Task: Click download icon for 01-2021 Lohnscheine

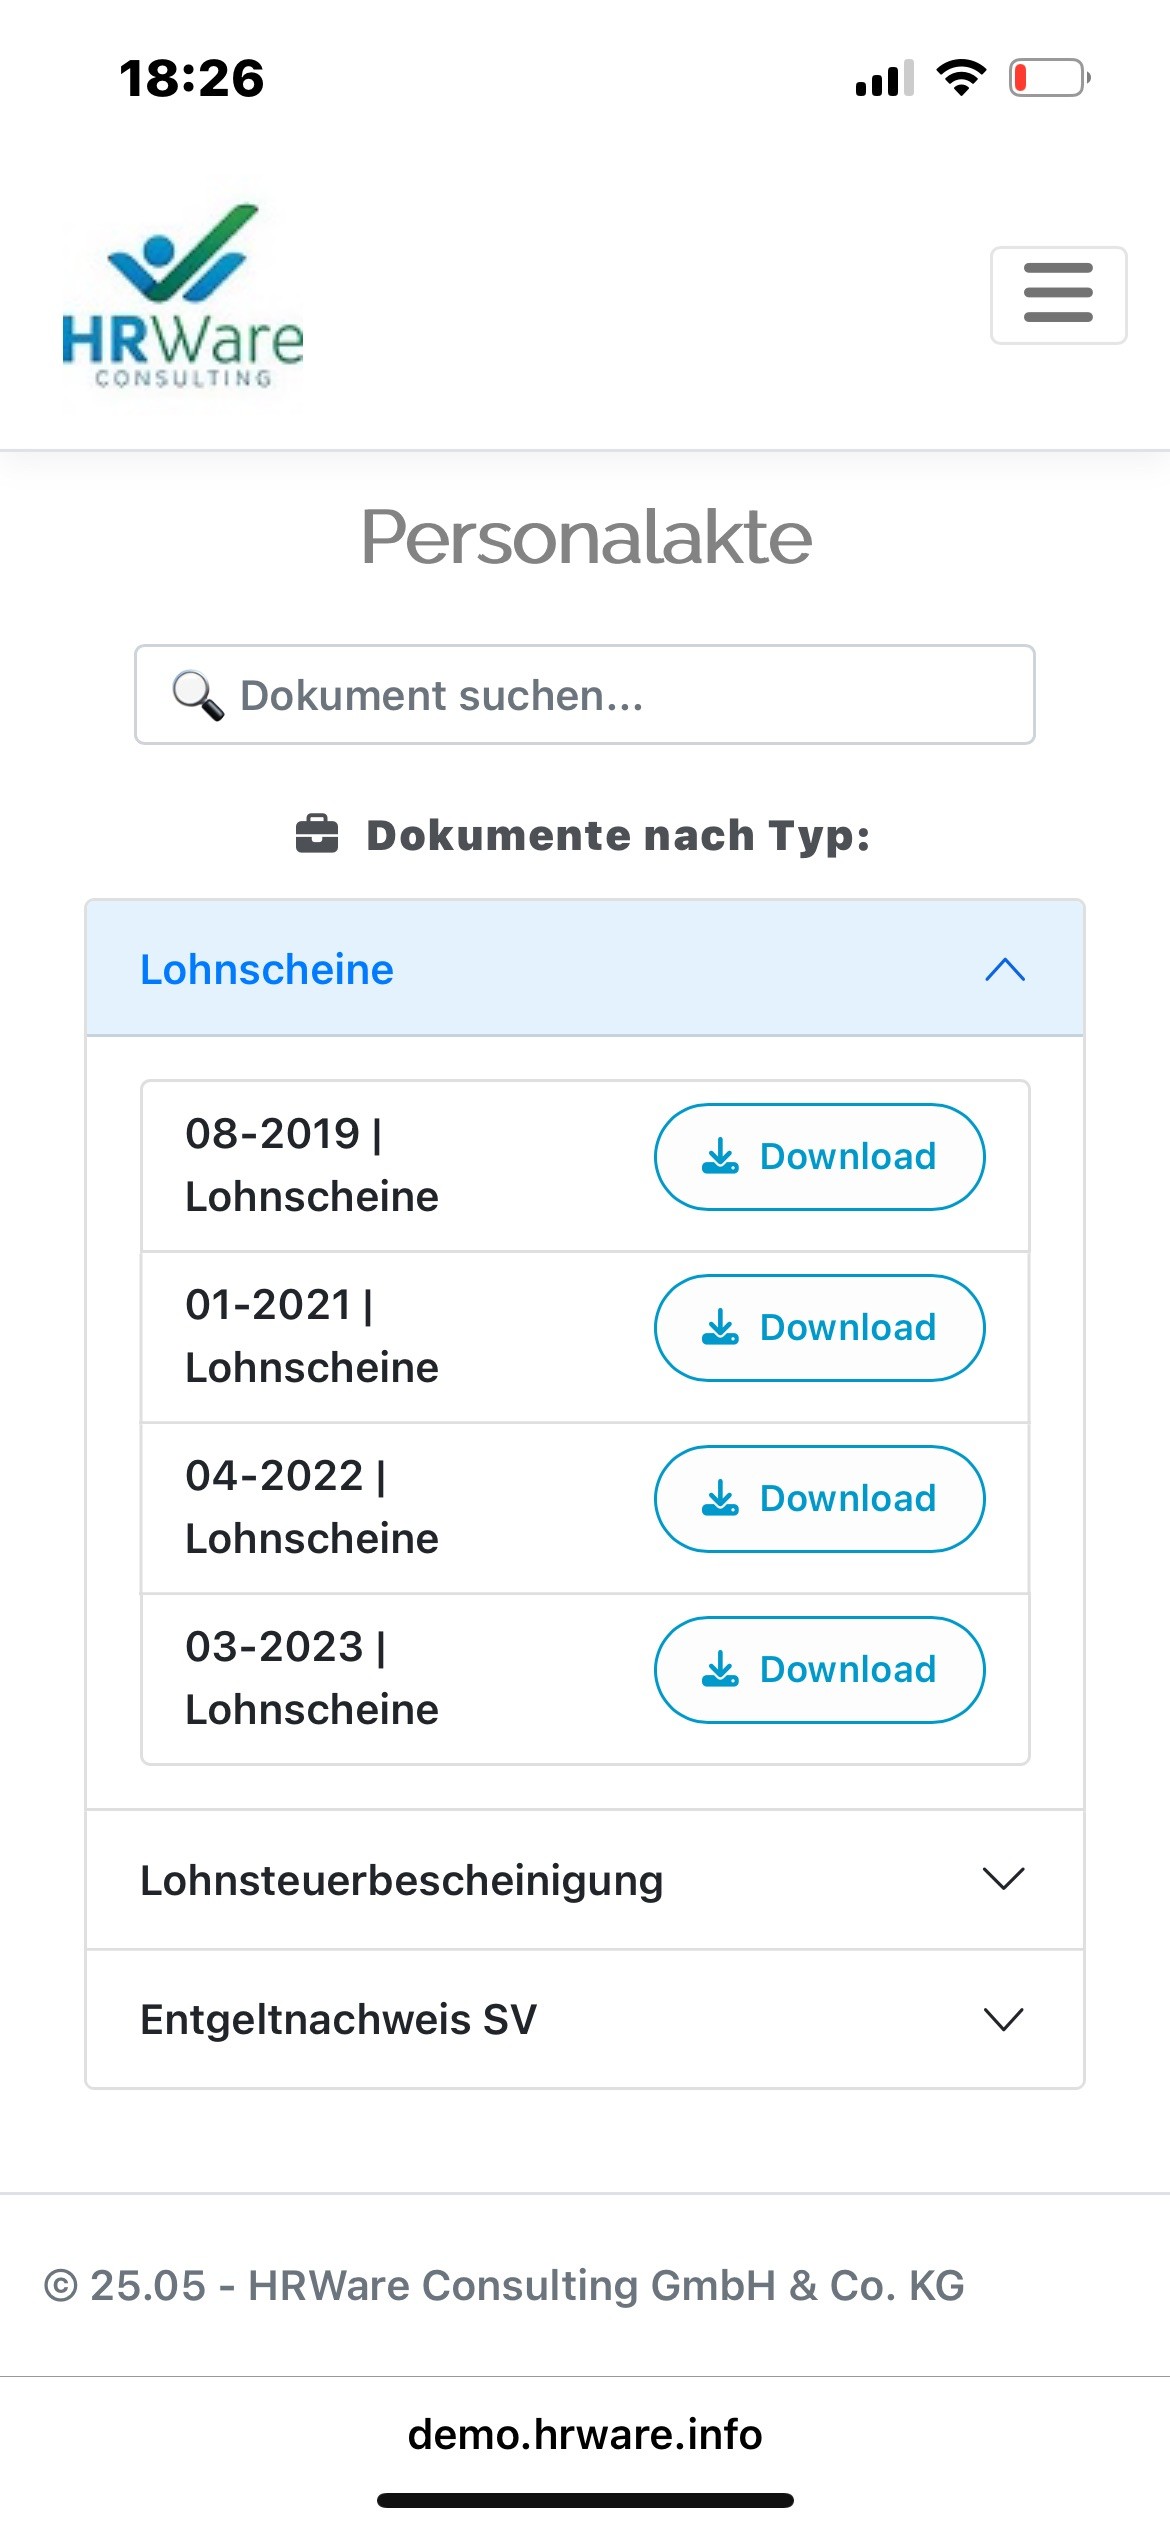Action: 720,1328
